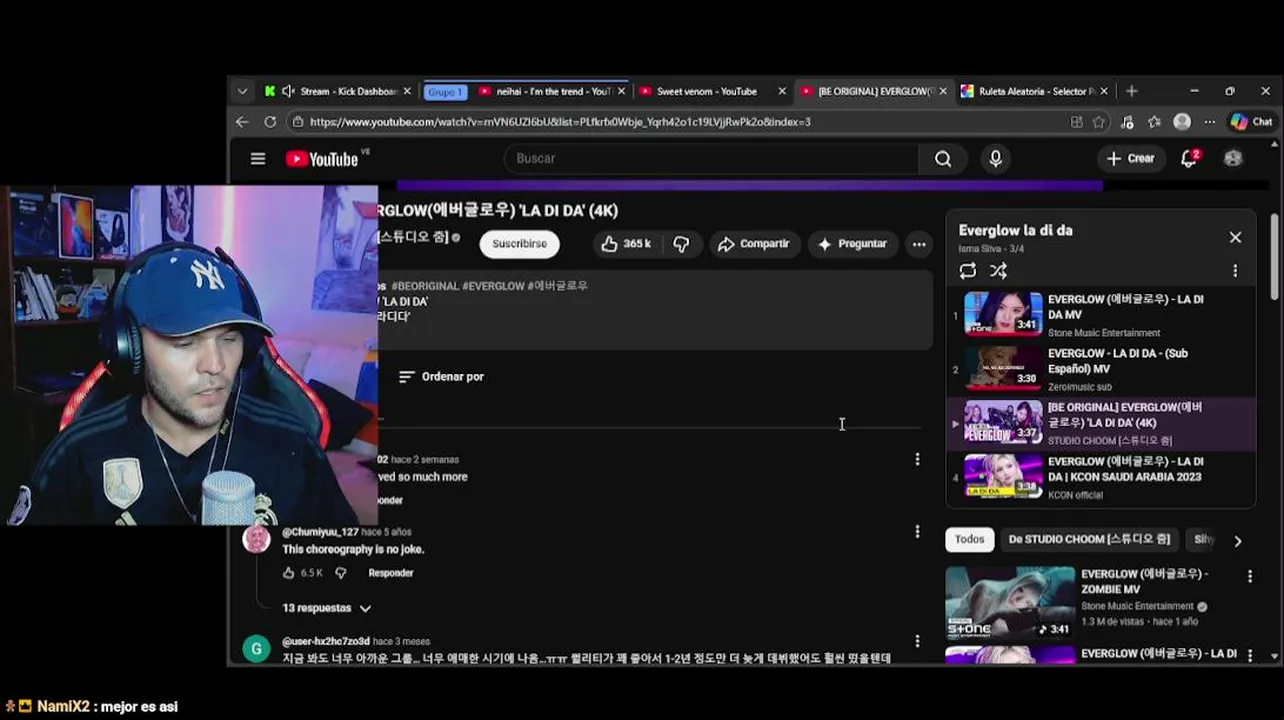Click the #EVERGLOW hashtag
Image resolution: width=1284 pixels, height=720 pixels.
(493, 286)
